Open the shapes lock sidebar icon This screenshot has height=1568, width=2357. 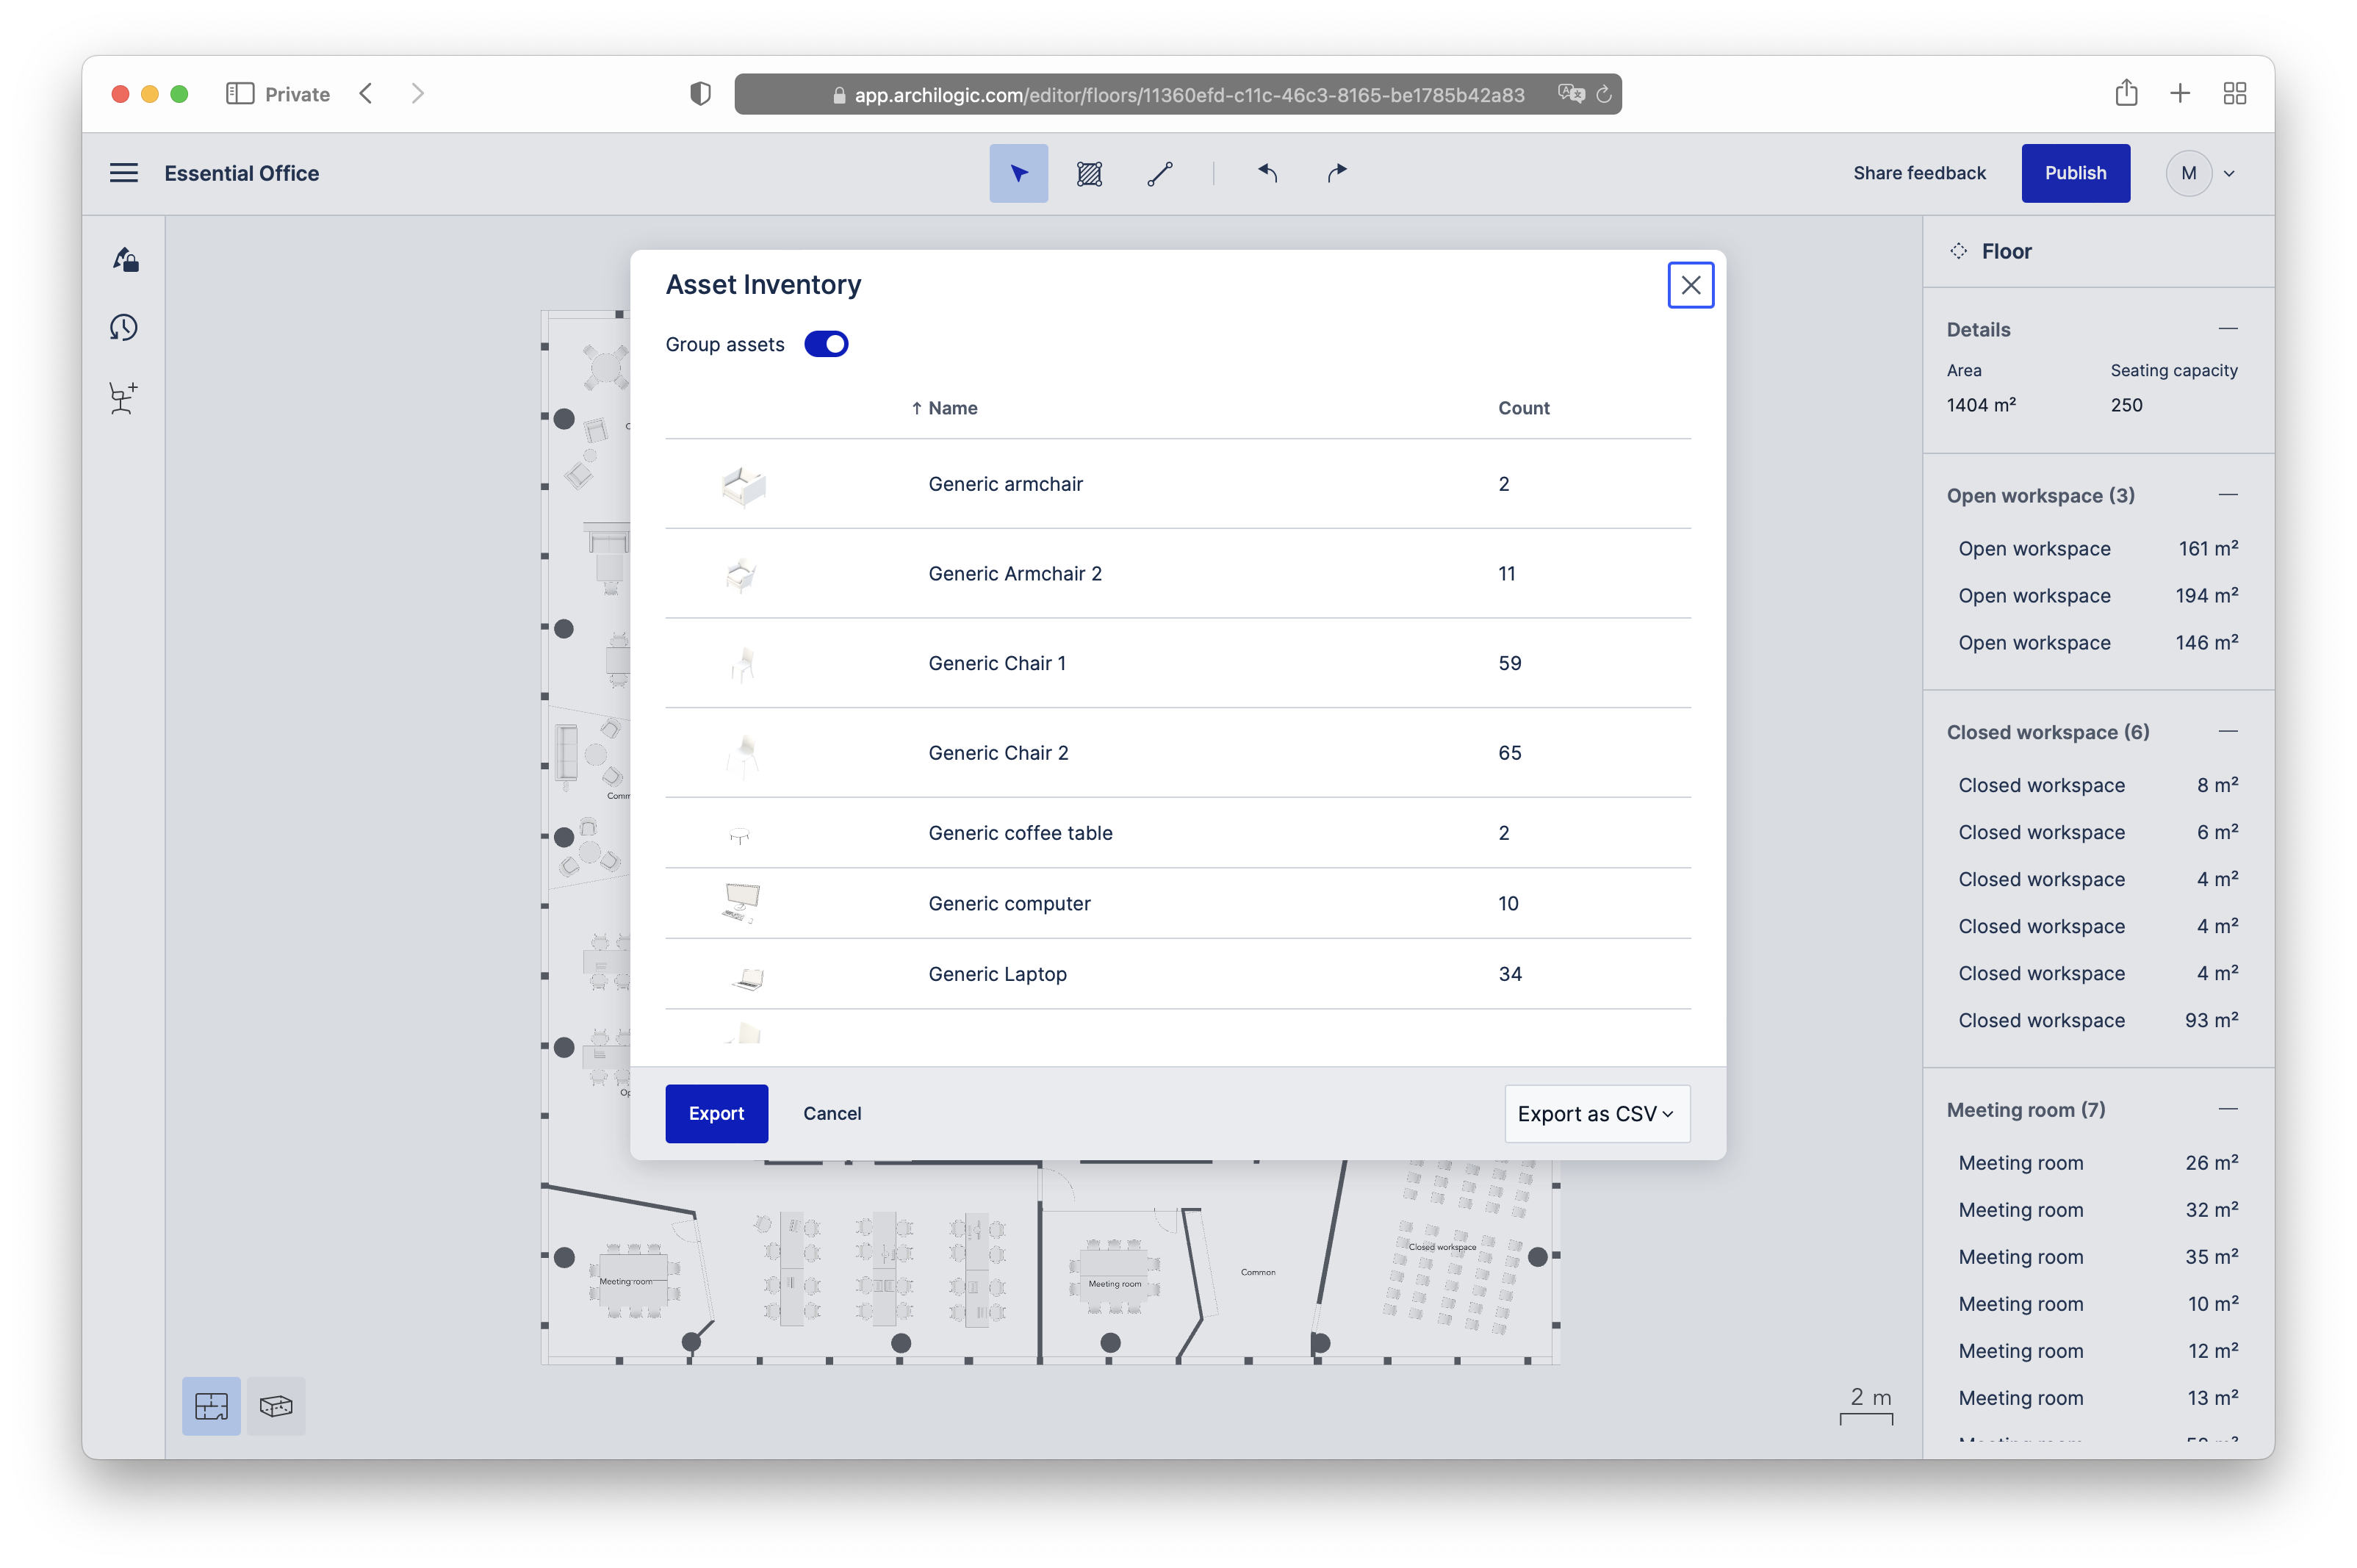pos(124,260)
